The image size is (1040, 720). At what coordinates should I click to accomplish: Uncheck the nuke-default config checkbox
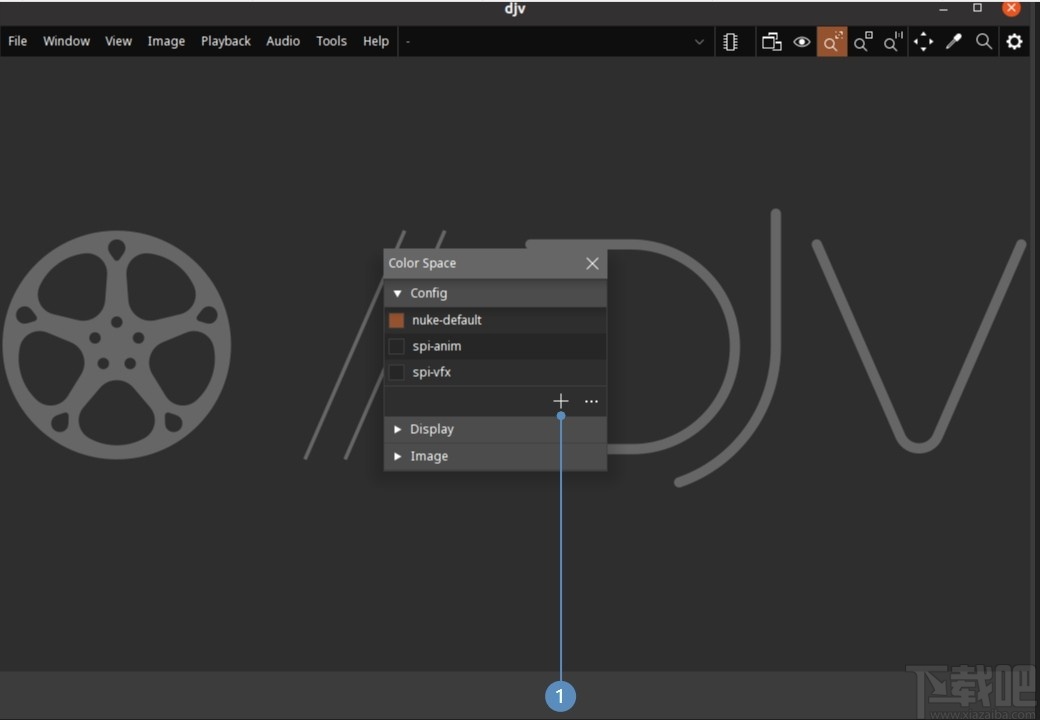coord(397,321)
